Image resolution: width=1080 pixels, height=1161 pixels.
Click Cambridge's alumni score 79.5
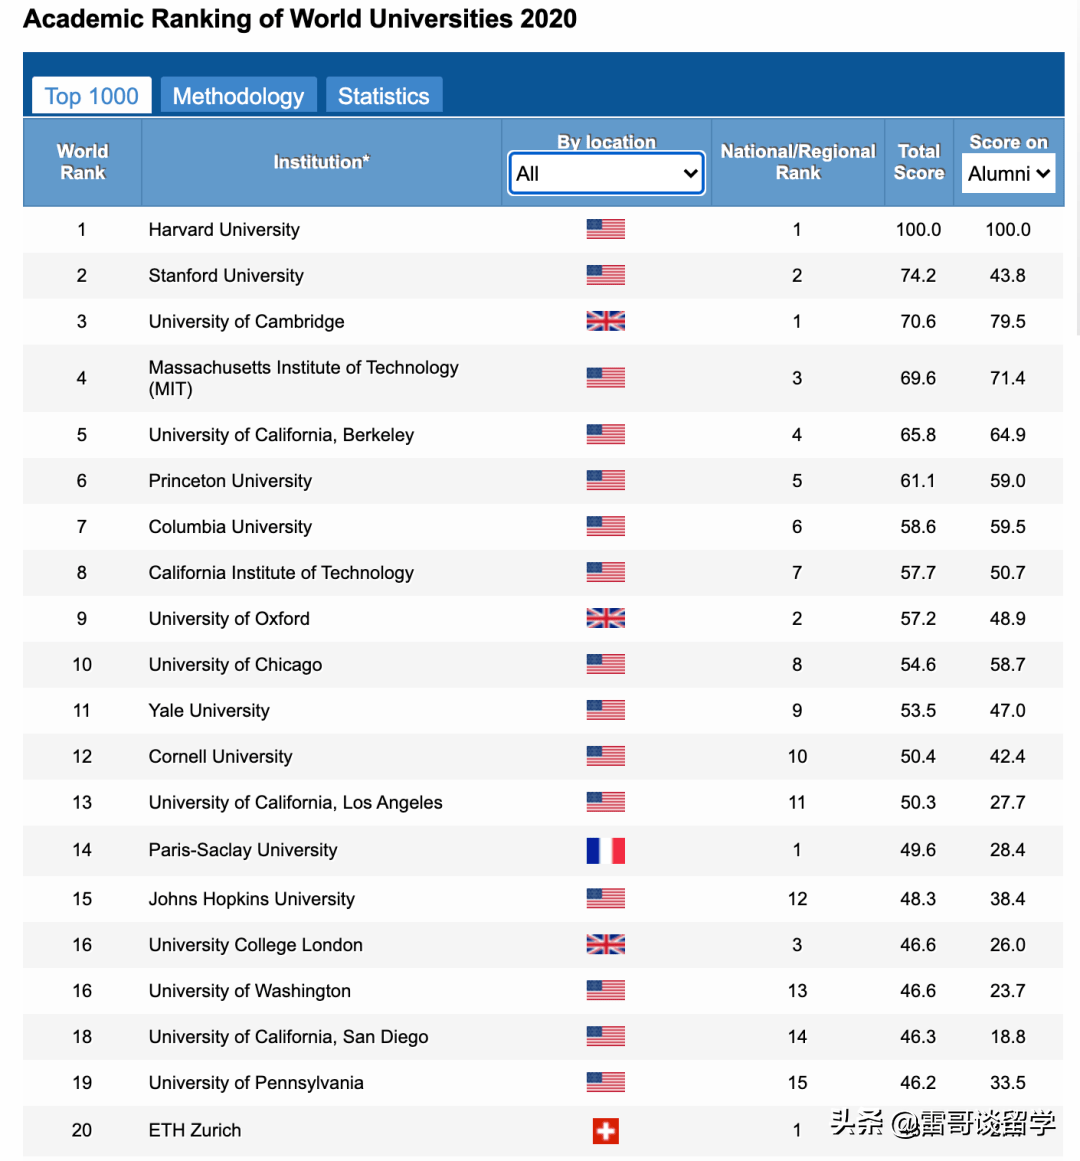pos(1007,321)
